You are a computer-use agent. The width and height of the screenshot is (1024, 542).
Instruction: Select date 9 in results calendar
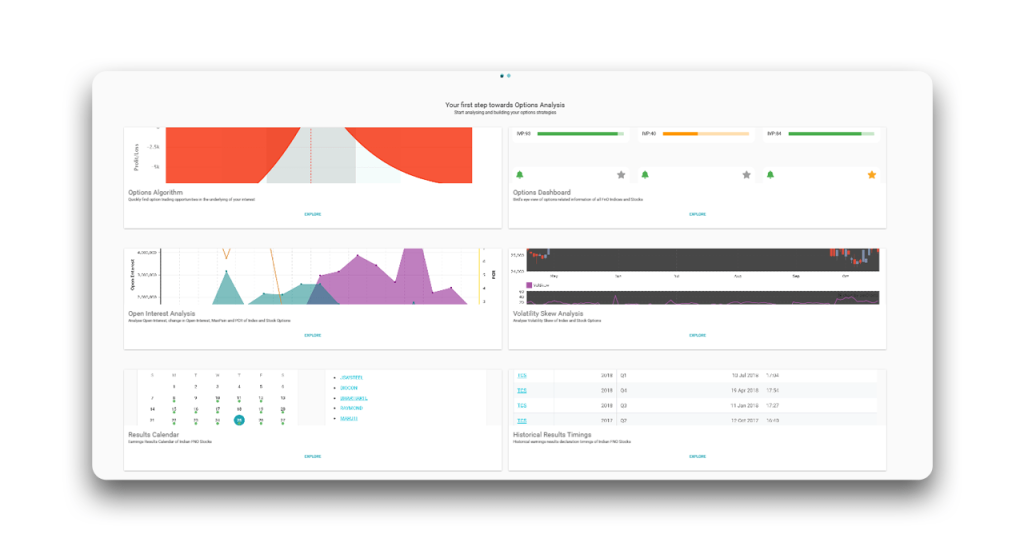tap(195, 398)
